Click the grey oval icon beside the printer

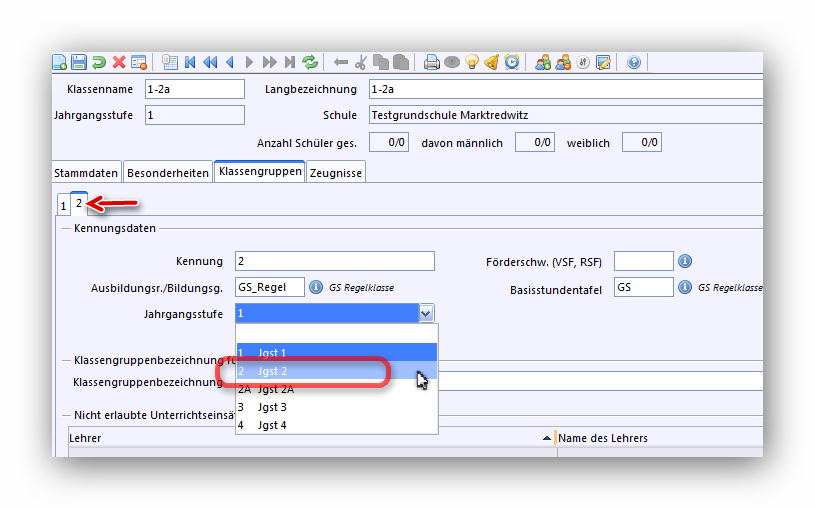(x=452, y=62)
